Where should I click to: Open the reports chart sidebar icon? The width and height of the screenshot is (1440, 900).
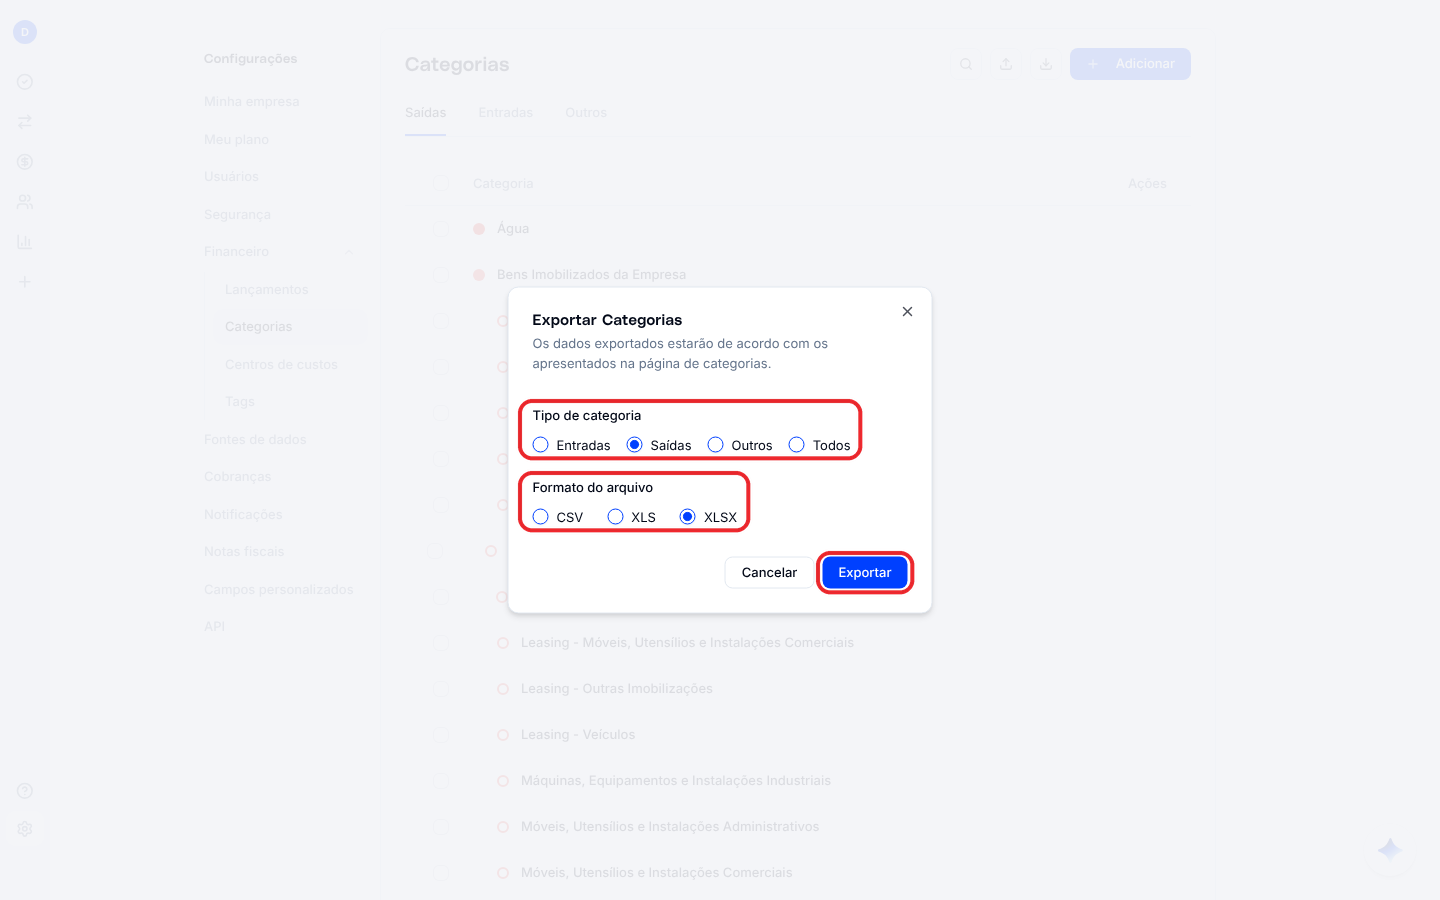coord(25,242)
